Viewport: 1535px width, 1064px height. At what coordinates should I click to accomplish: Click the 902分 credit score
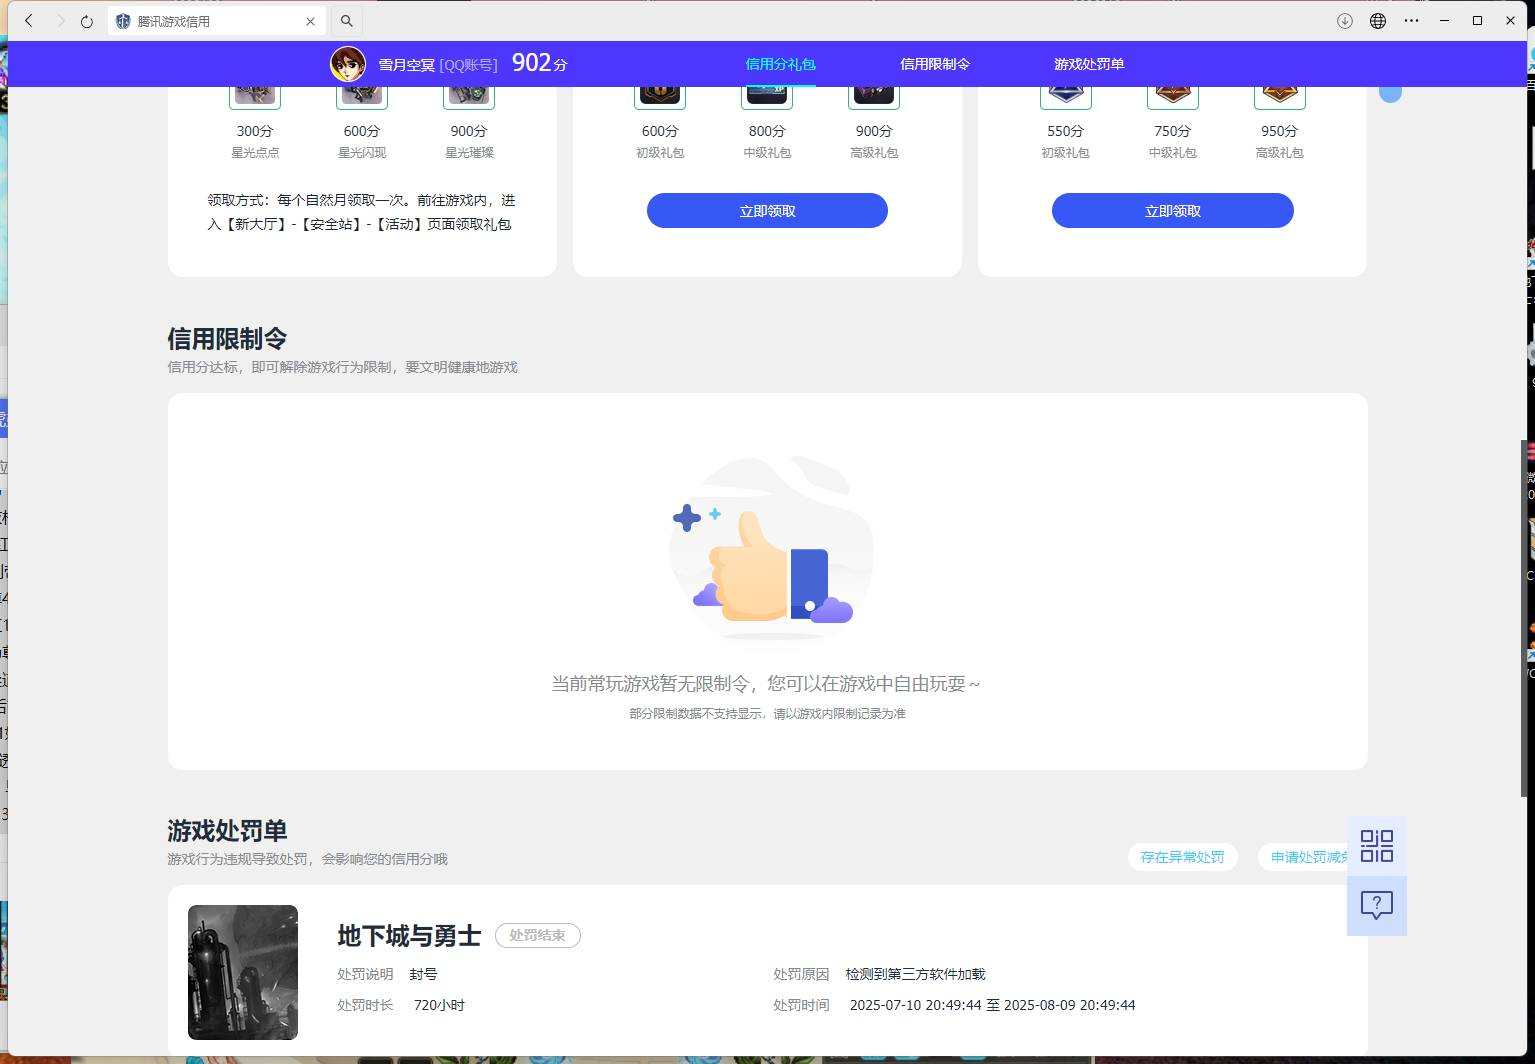539,63
